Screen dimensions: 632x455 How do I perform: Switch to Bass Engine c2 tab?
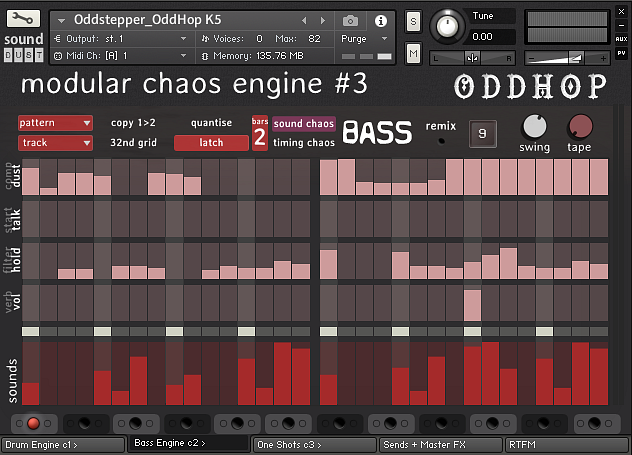click(x=189, y=443)
